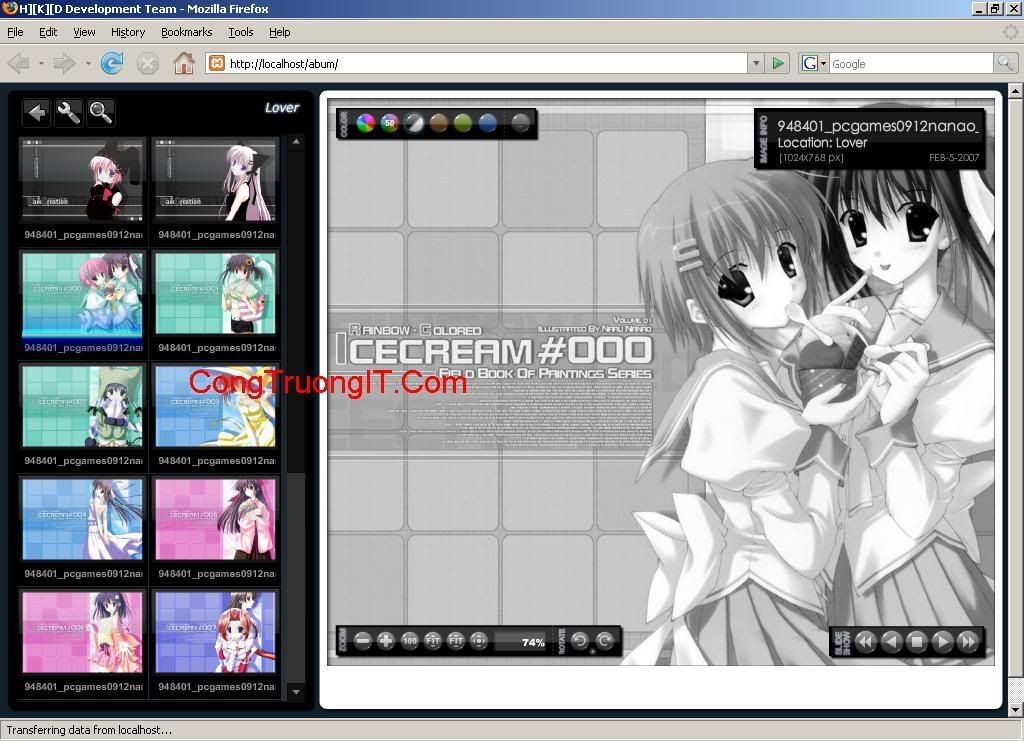Viewport: 1024px width, 742px height.
Task: Open the File menu
Action: click(x=15, y=32)
